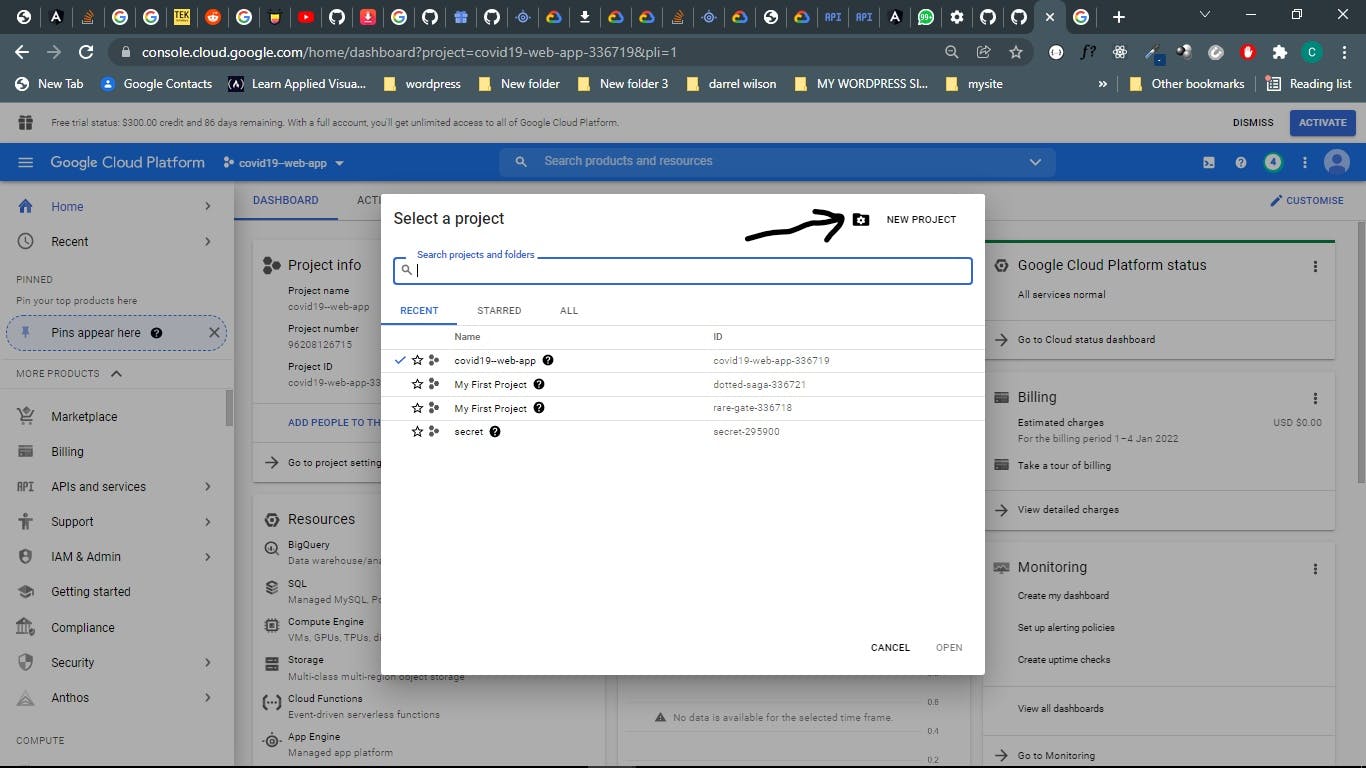Expand IAM & Admin submenu chevron
Screen dimensions: 1366x768
tap(208, 556)
